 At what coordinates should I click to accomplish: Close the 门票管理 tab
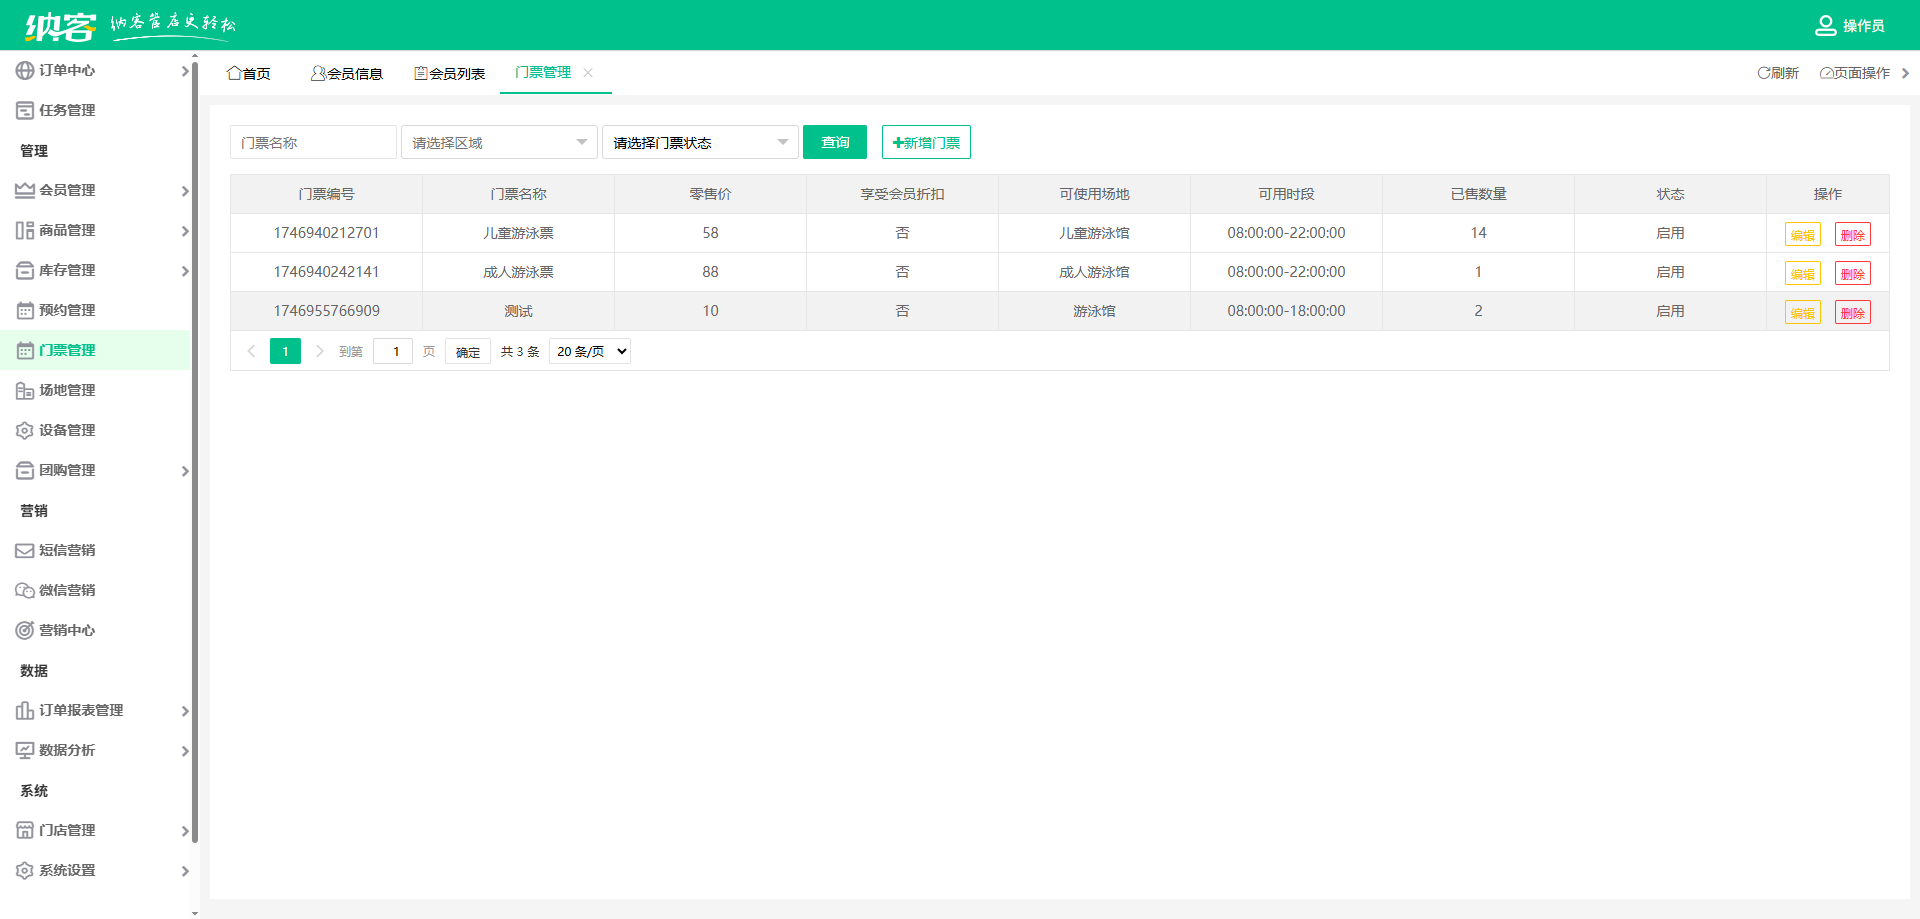point(588,72)
